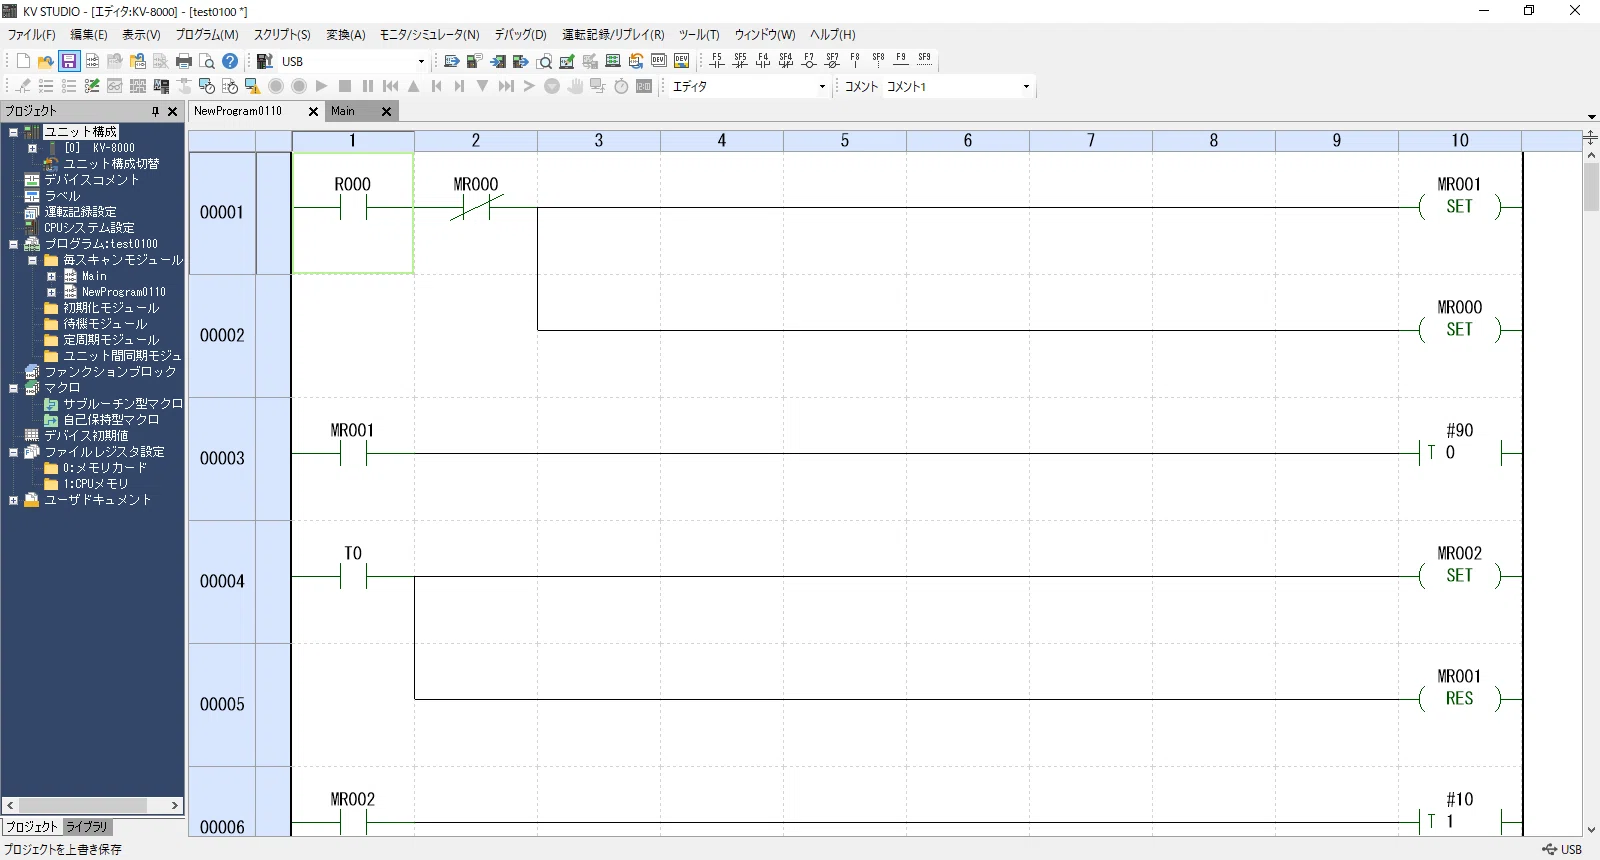Open the デバッグ(D) menu
The image size is (1600, 860).
click(x=520, y=34)
